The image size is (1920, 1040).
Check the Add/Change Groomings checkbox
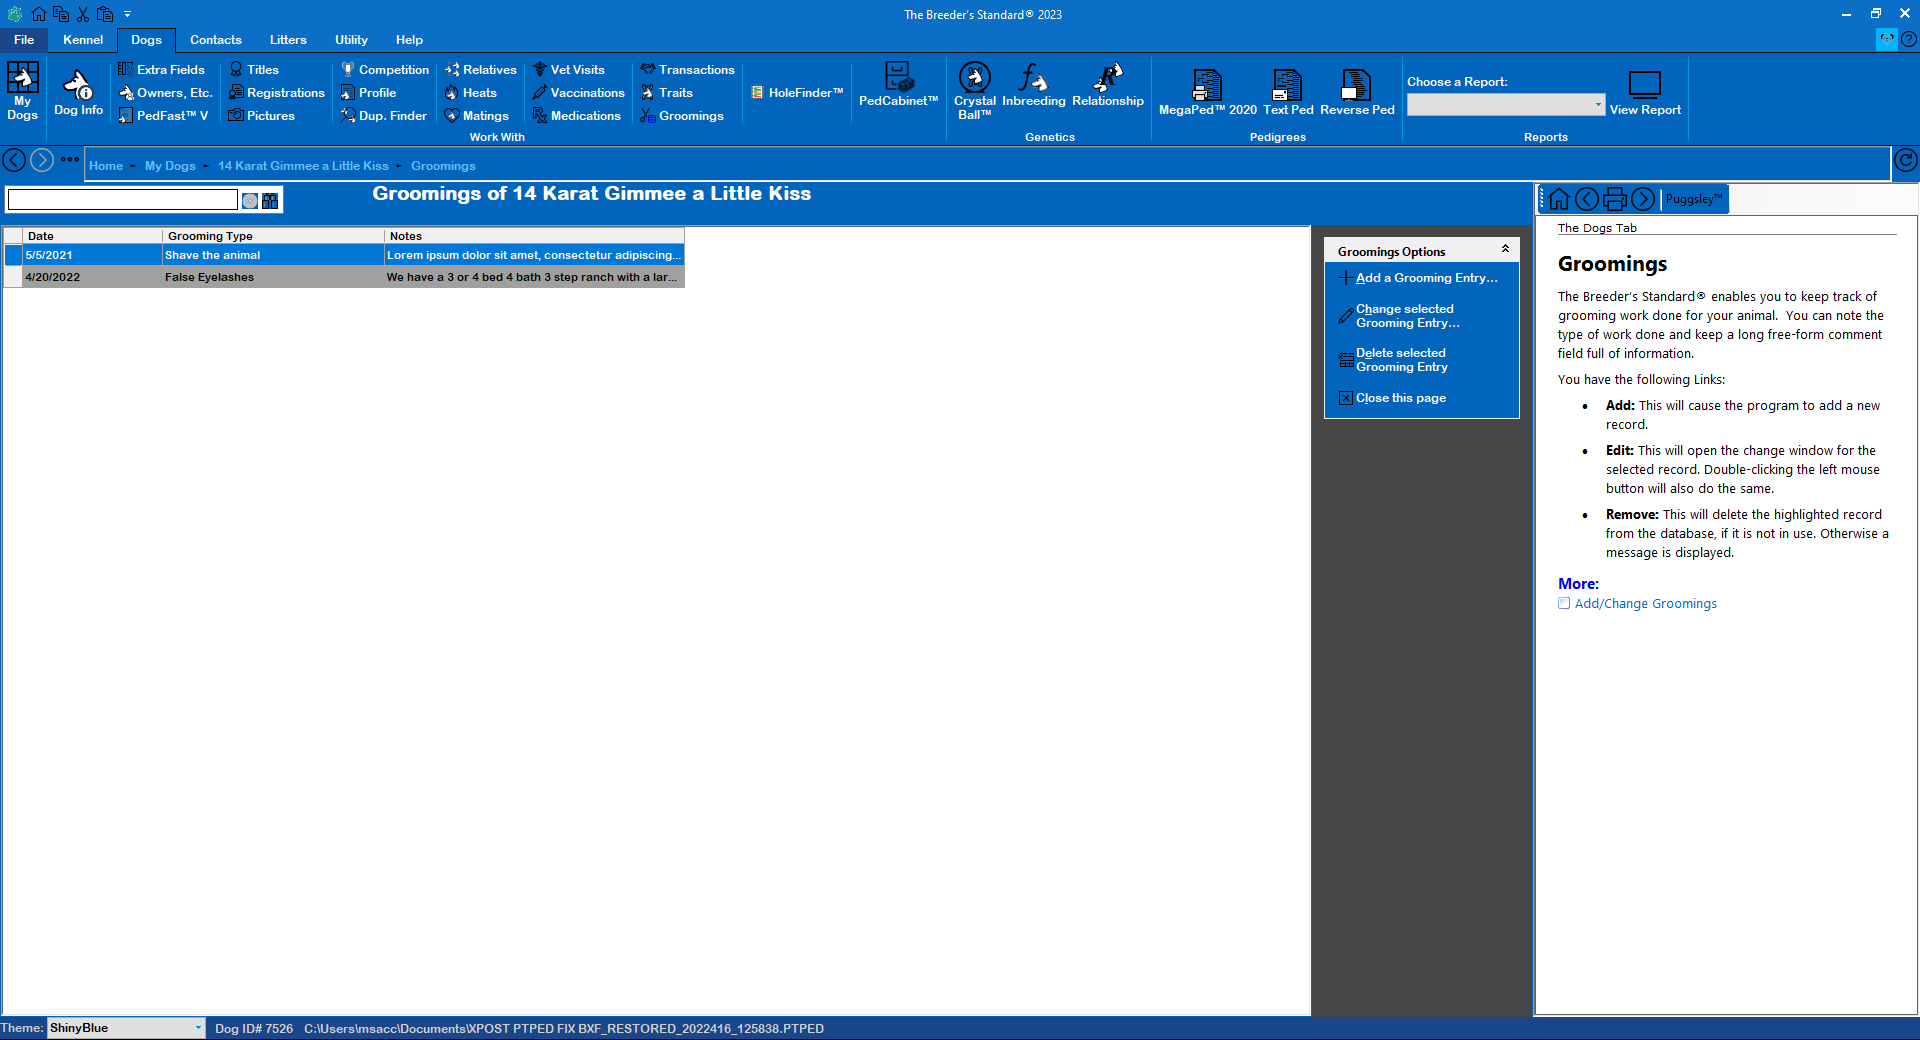(1564, 604)
